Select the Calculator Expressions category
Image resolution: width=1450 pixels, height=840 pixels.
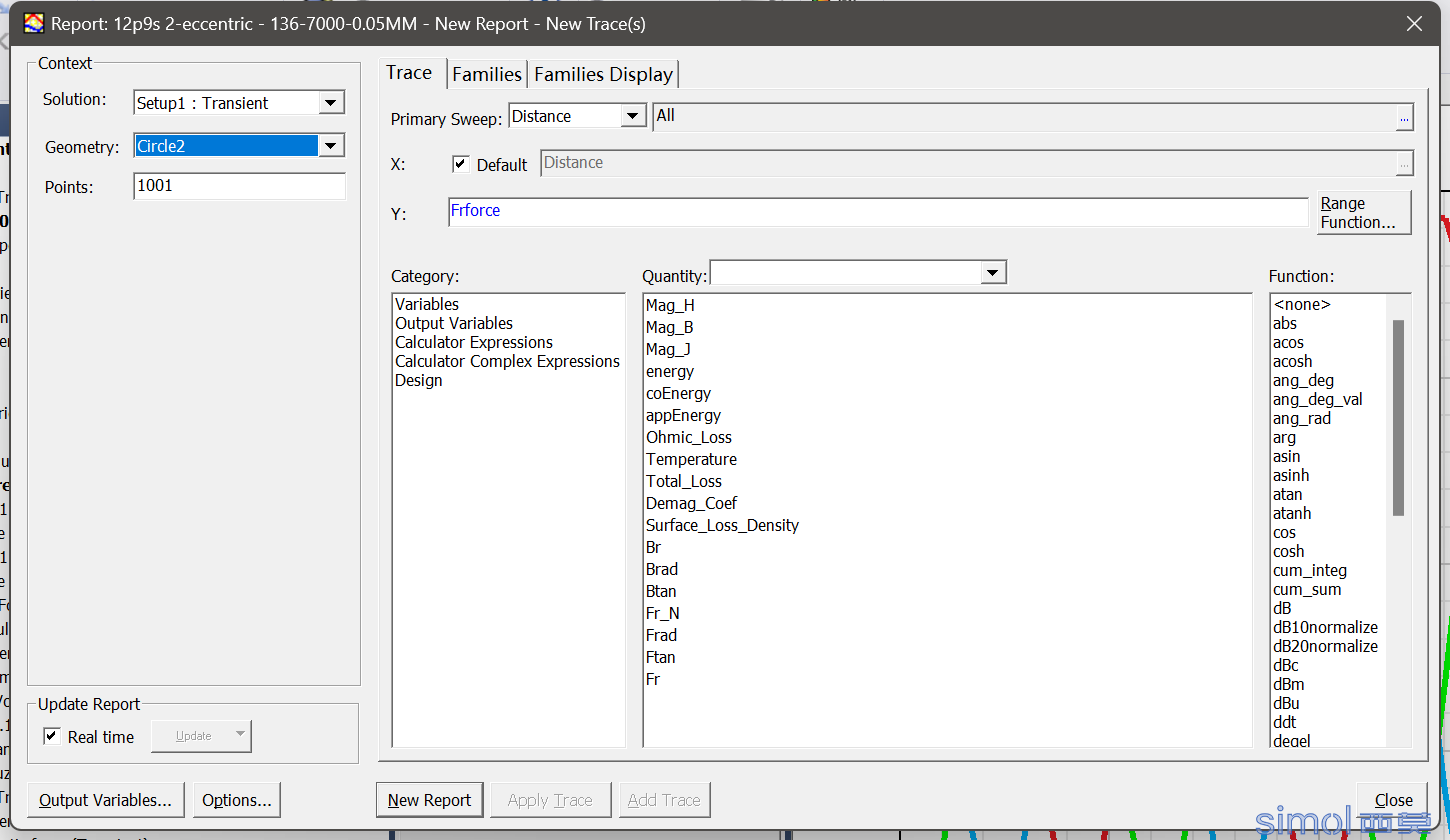[474, 342]
